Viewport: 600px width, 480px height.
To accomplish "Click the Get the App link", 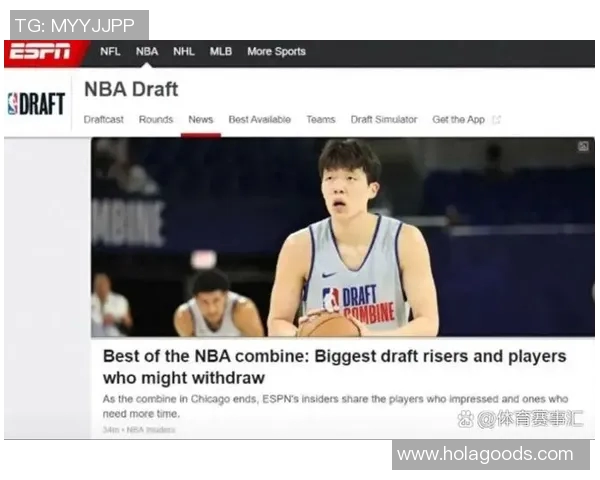I will pyautogui.click(x=458, y=120).
